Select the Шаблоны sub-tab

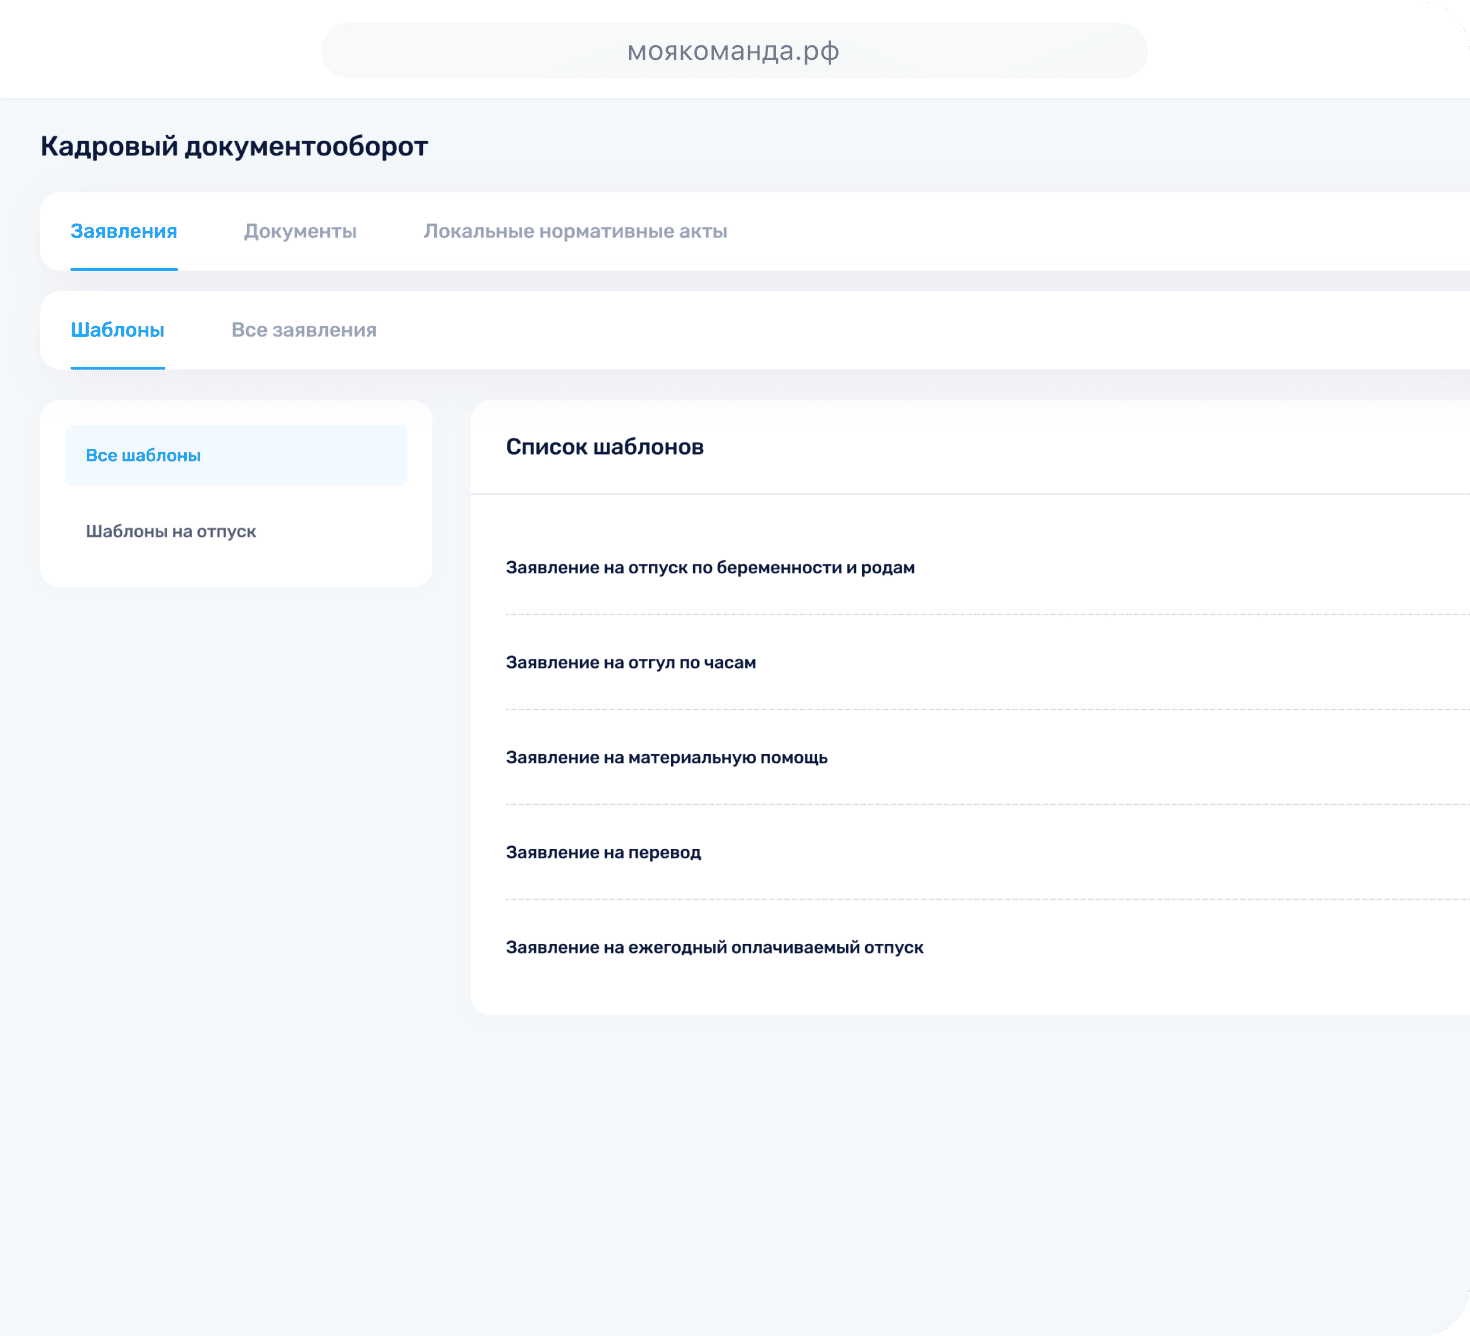[118, 330]
